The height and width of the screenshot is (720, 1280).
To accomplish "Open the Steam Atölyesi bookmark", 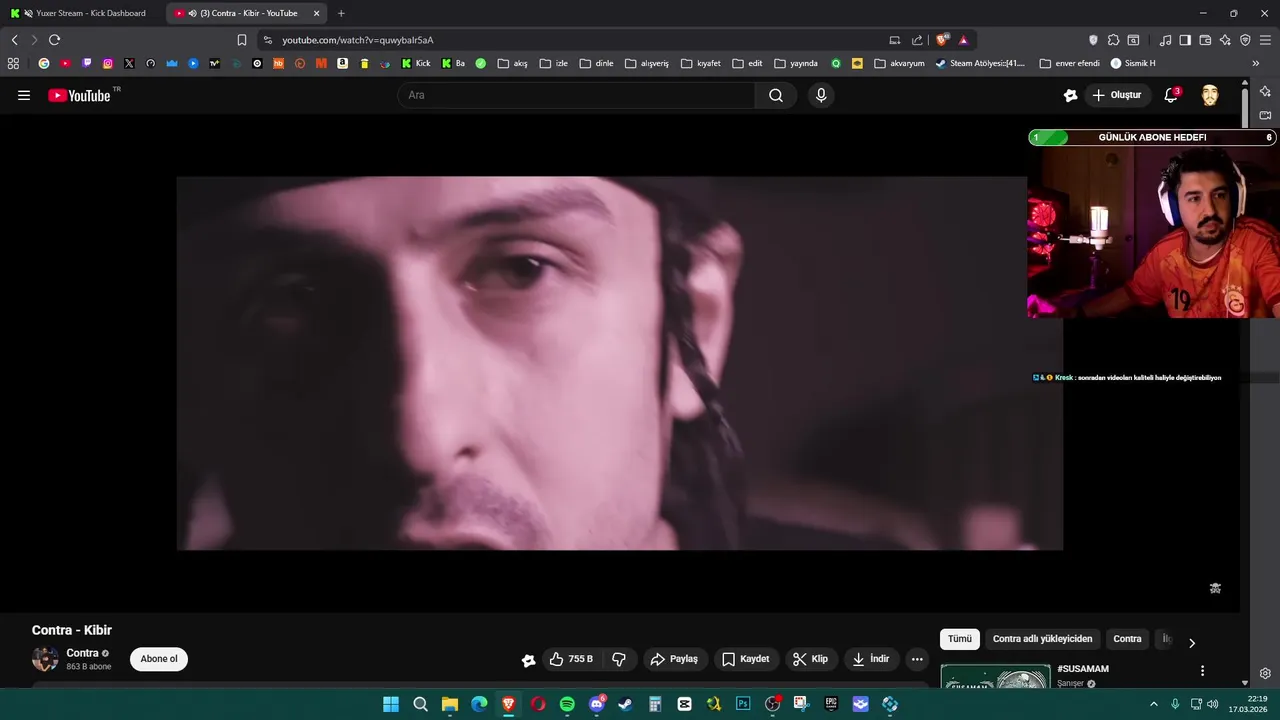I will pos(980,63).
